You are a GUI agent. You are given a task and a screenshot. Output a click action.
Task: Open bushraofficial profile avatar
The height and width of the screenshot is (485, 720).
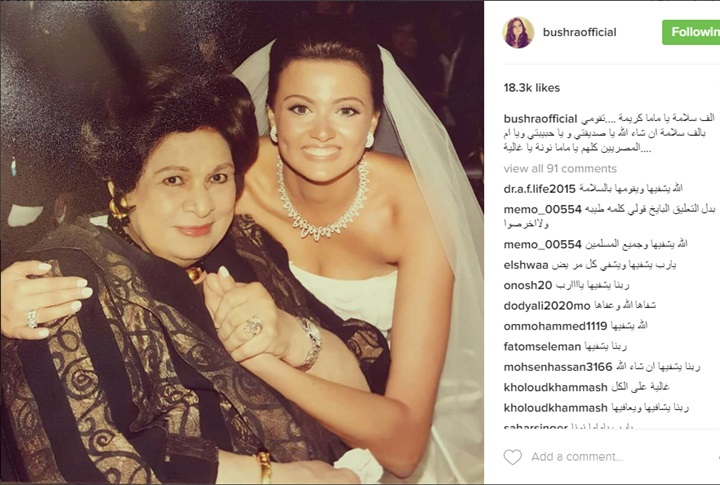[518, 32]
